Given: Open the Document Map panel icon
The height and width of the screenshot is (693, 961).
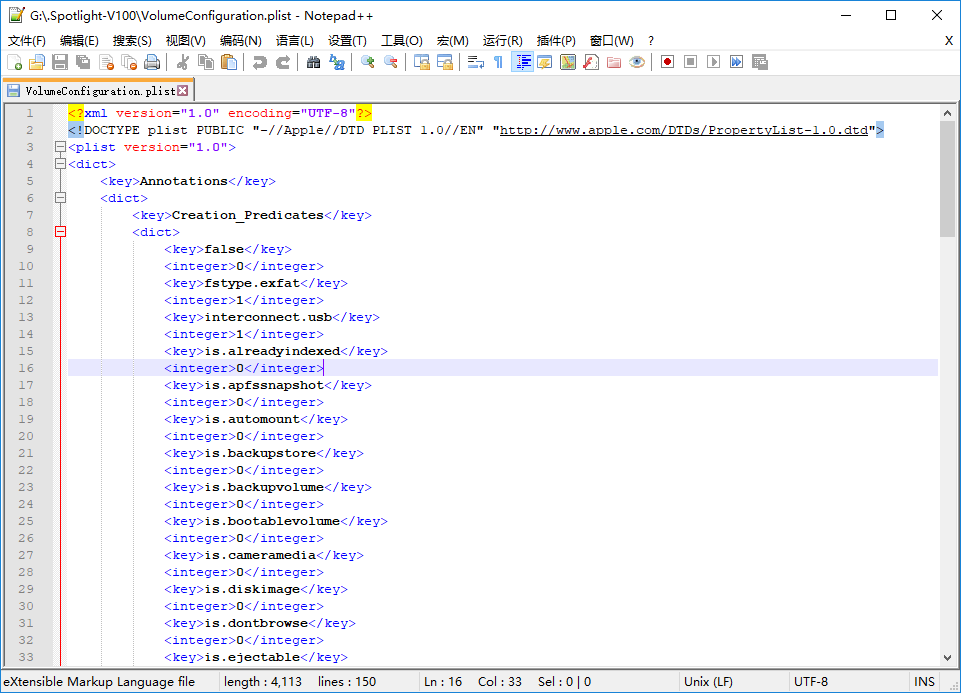Looking at the screenshot, I should [x=568, y=62].
